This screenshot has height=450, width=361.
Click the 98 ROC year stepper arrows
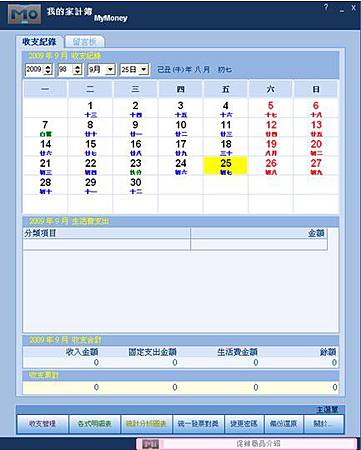[x=77, y=70]
